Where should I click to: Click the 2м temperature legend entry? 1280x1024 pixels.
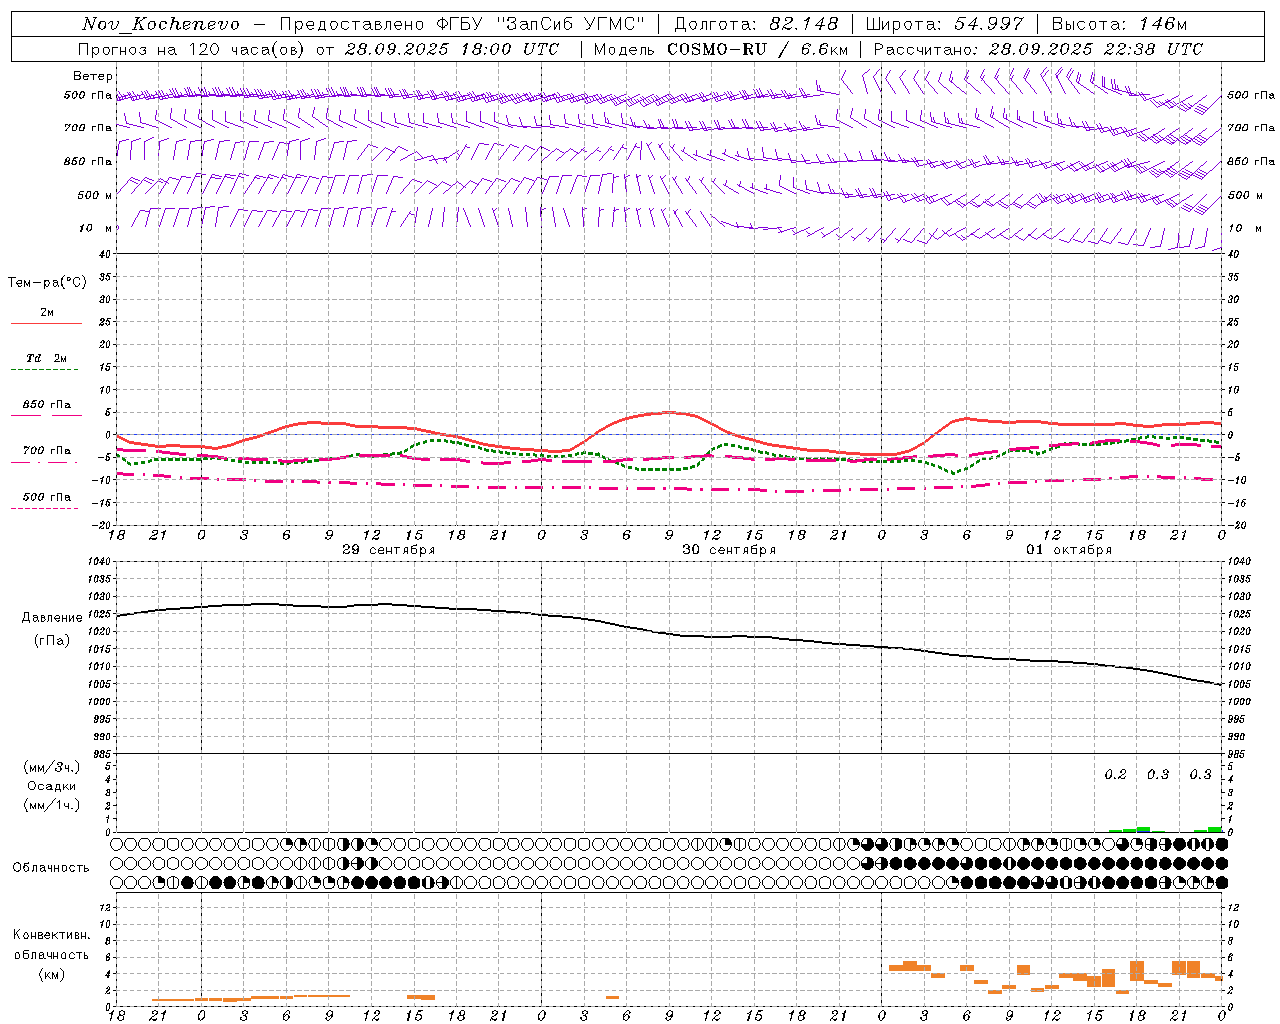(x=47, y=313)
